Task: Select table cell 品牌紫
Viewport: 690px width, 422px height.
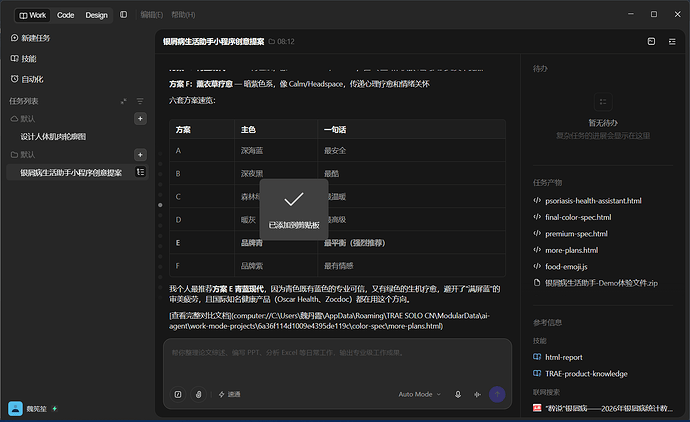Action: tap(252, 266)
